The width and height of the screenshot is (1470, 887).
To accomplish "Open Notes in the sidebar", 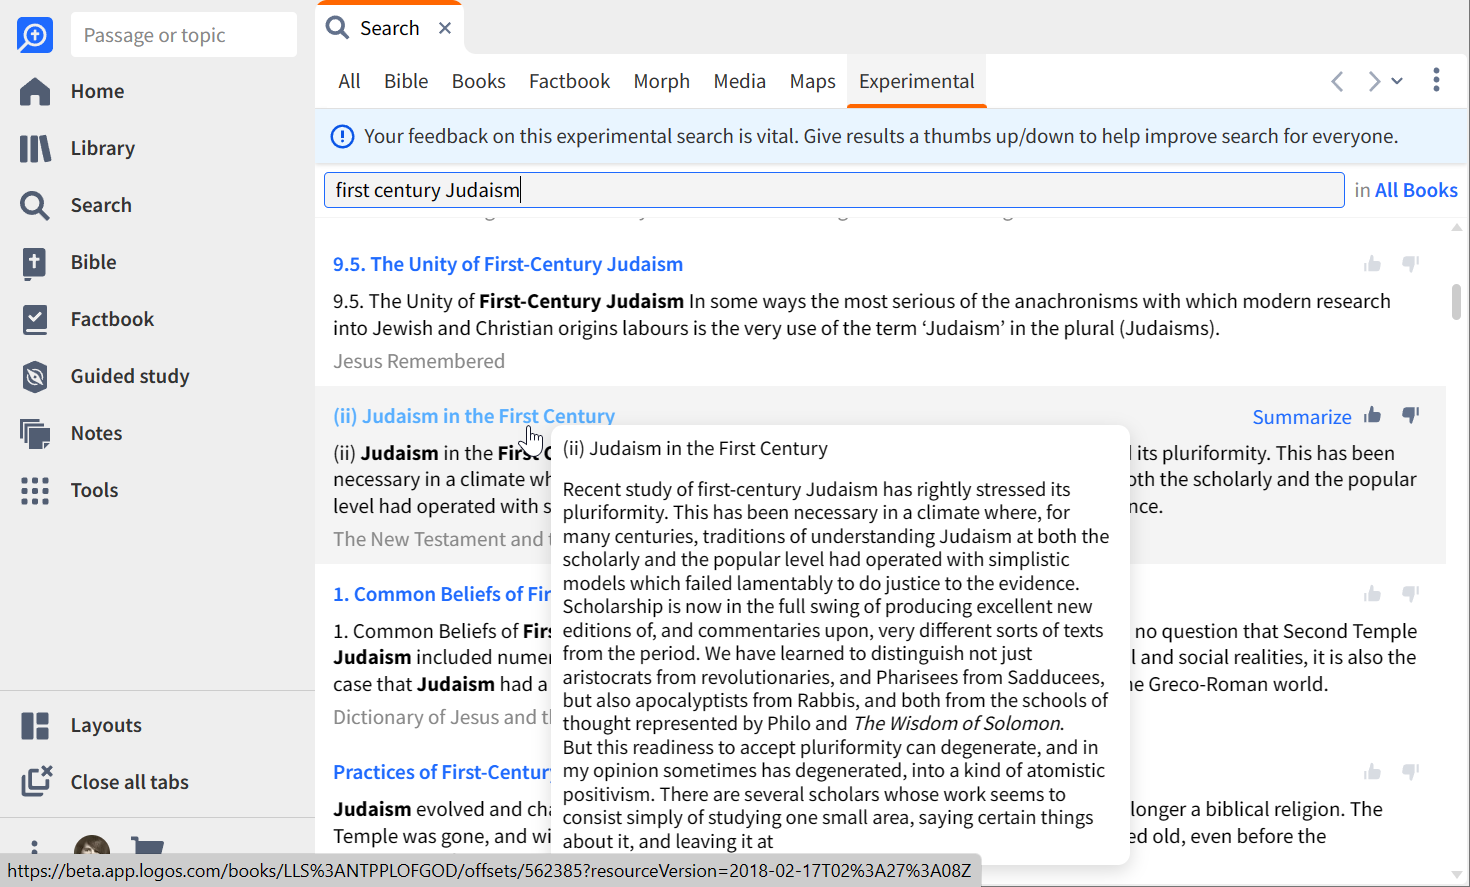I will point(71,433).
